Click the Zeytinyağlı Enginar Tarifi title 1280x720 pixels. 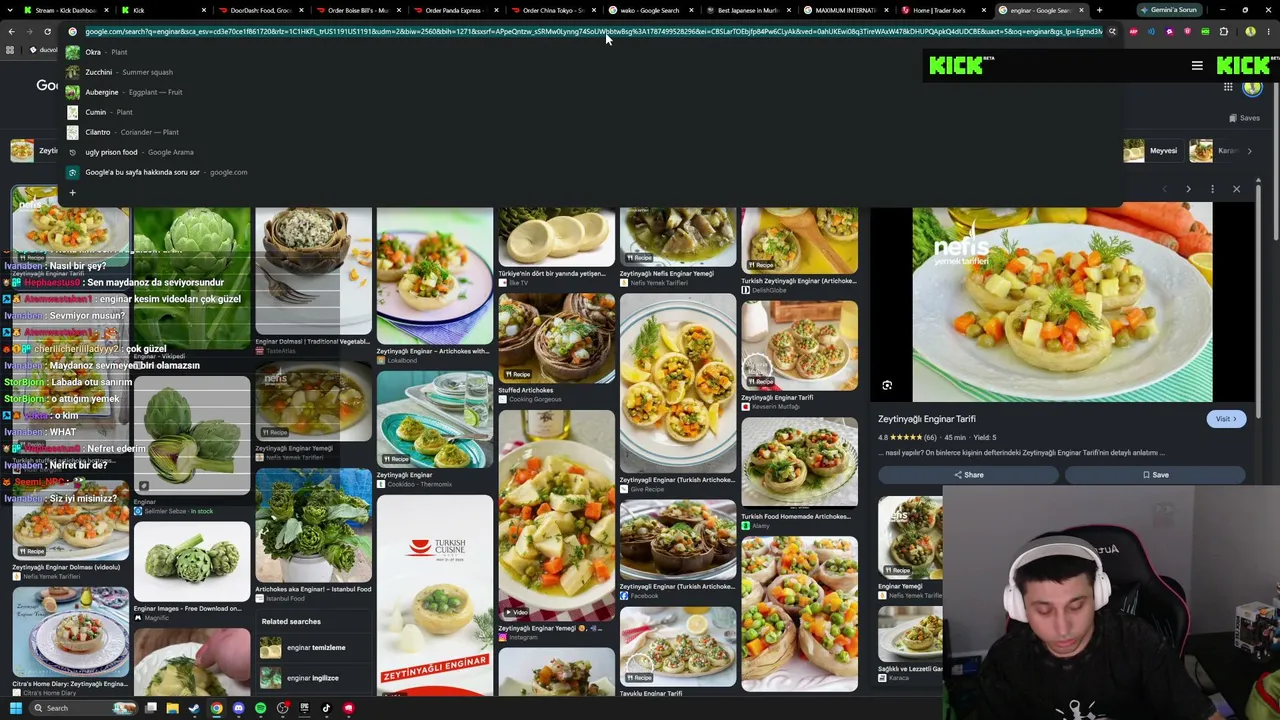coord(927,419)
